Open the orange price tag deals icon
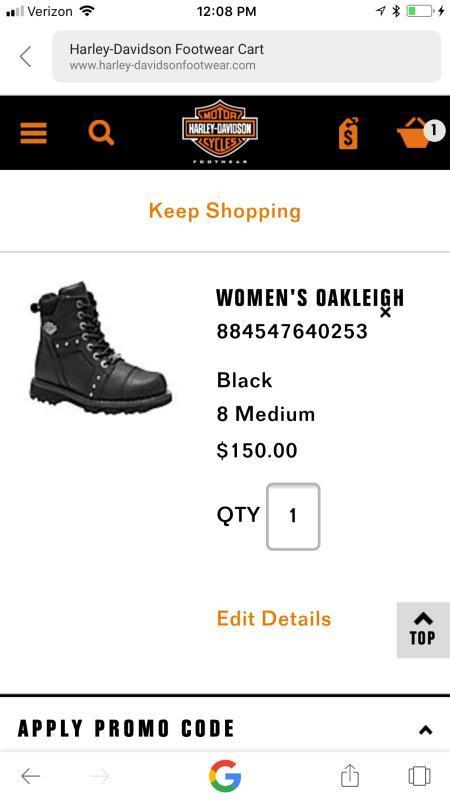Image resolution: width=450 pixels, height=800 pixels. [349, 133]
